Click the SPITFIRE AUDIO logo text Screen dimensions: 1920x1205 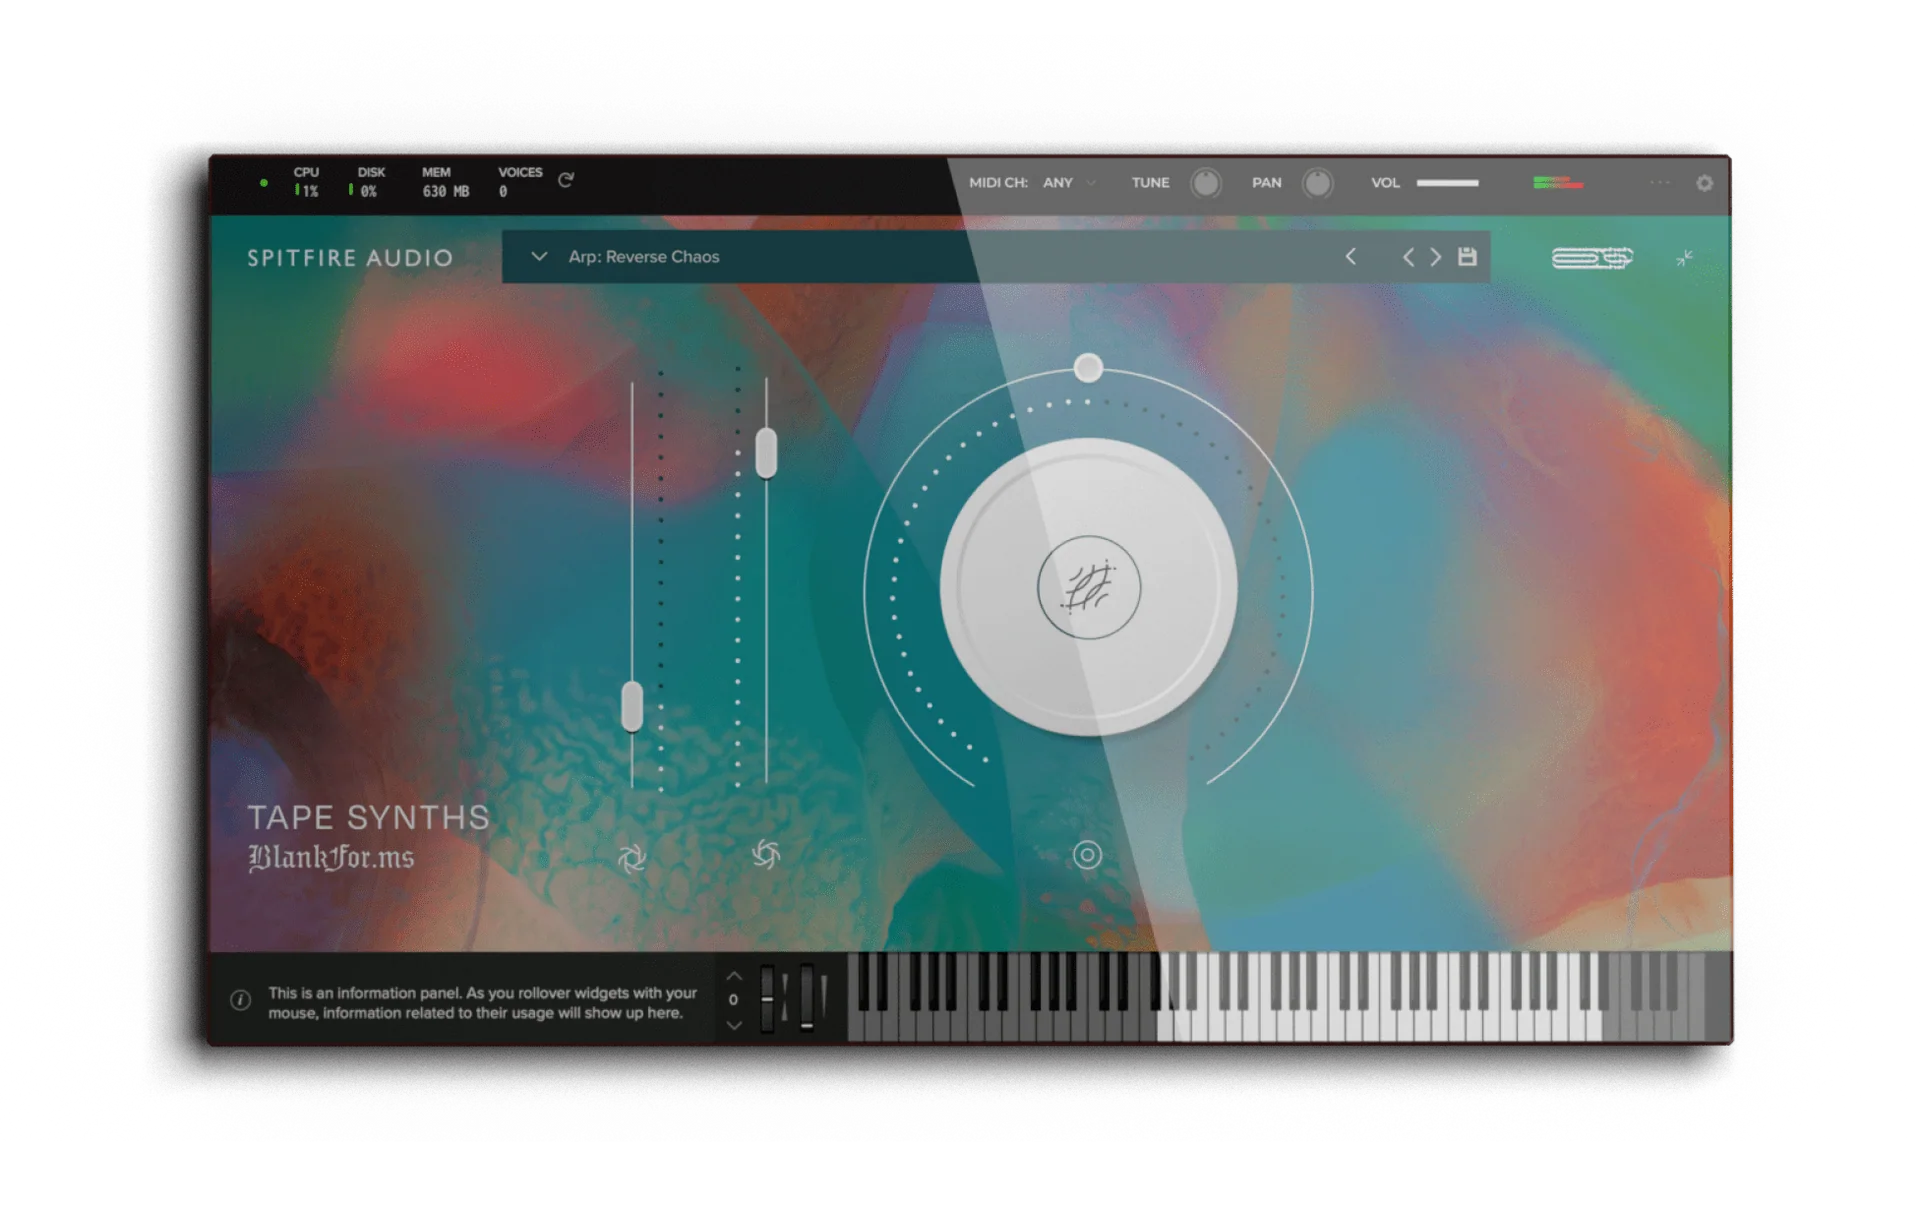pyautogui.click(x=350, y=258)
